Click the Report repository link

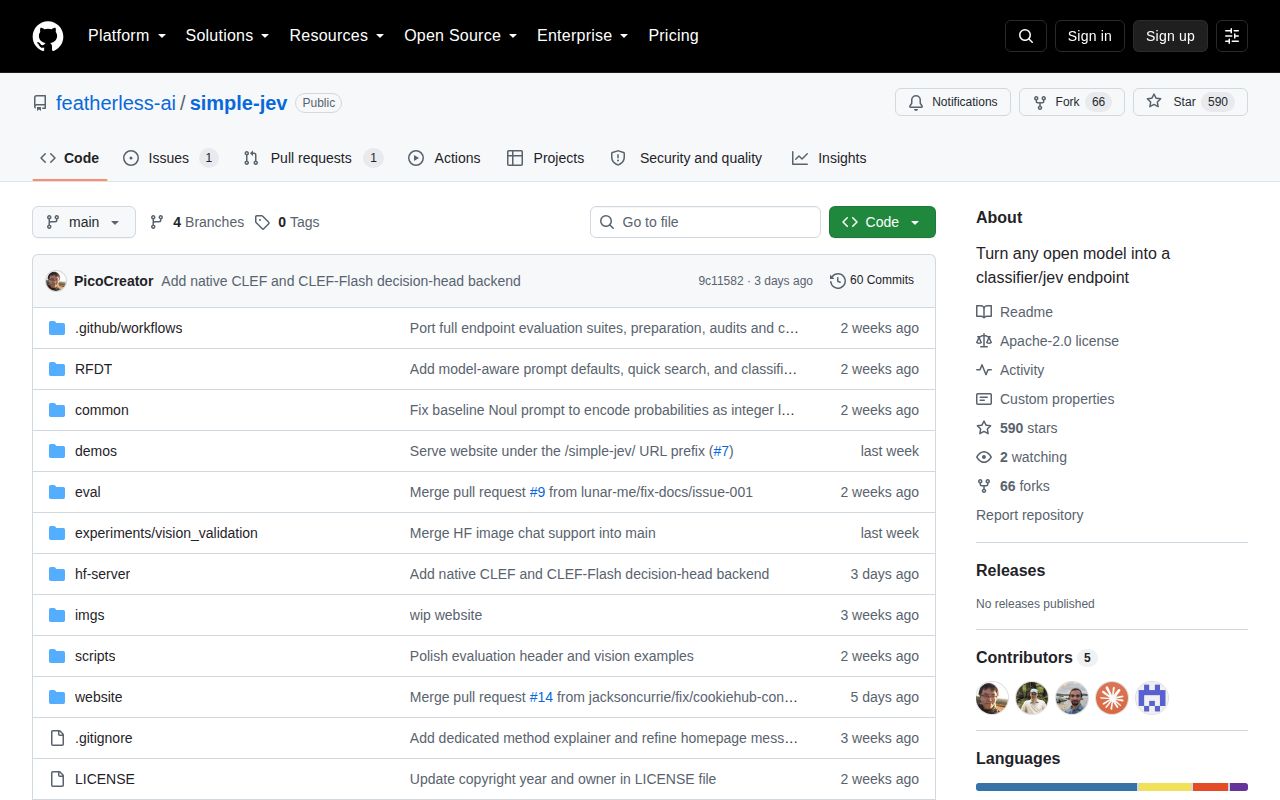pos(1030,515)
